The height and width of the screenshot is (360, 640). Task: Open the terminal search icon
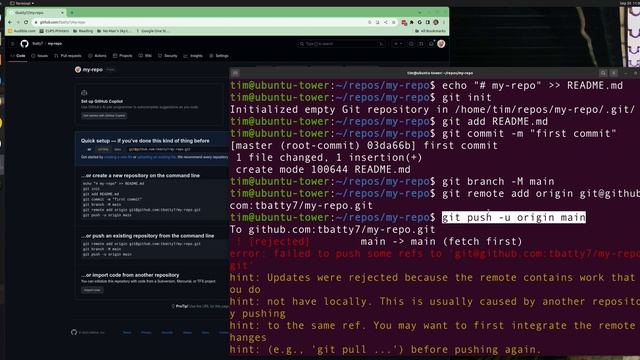point(603,73)
